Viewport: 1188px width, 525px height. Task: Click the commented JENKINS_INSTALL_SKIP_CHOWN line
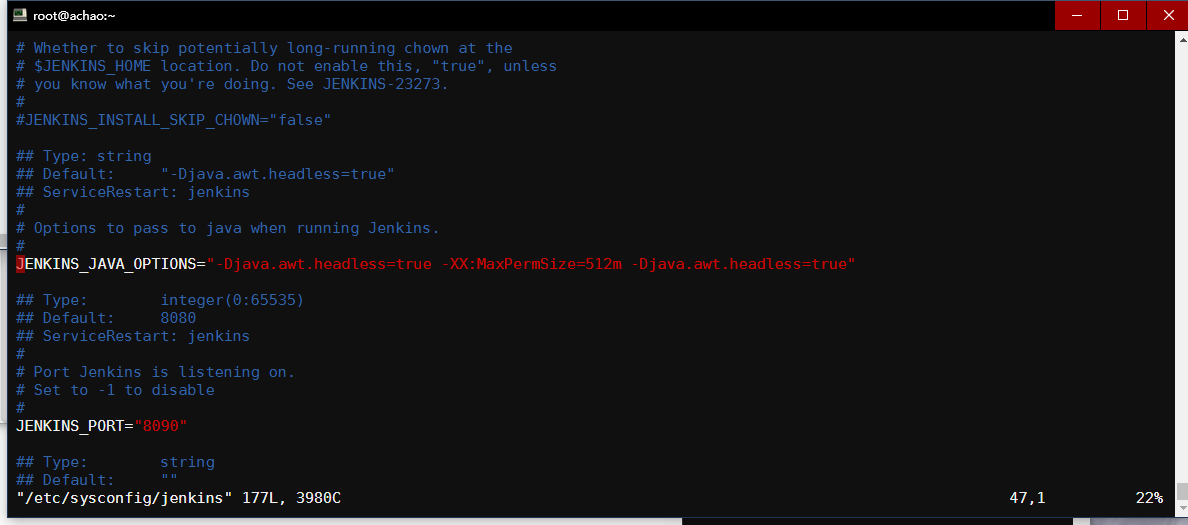click(173, 120)
